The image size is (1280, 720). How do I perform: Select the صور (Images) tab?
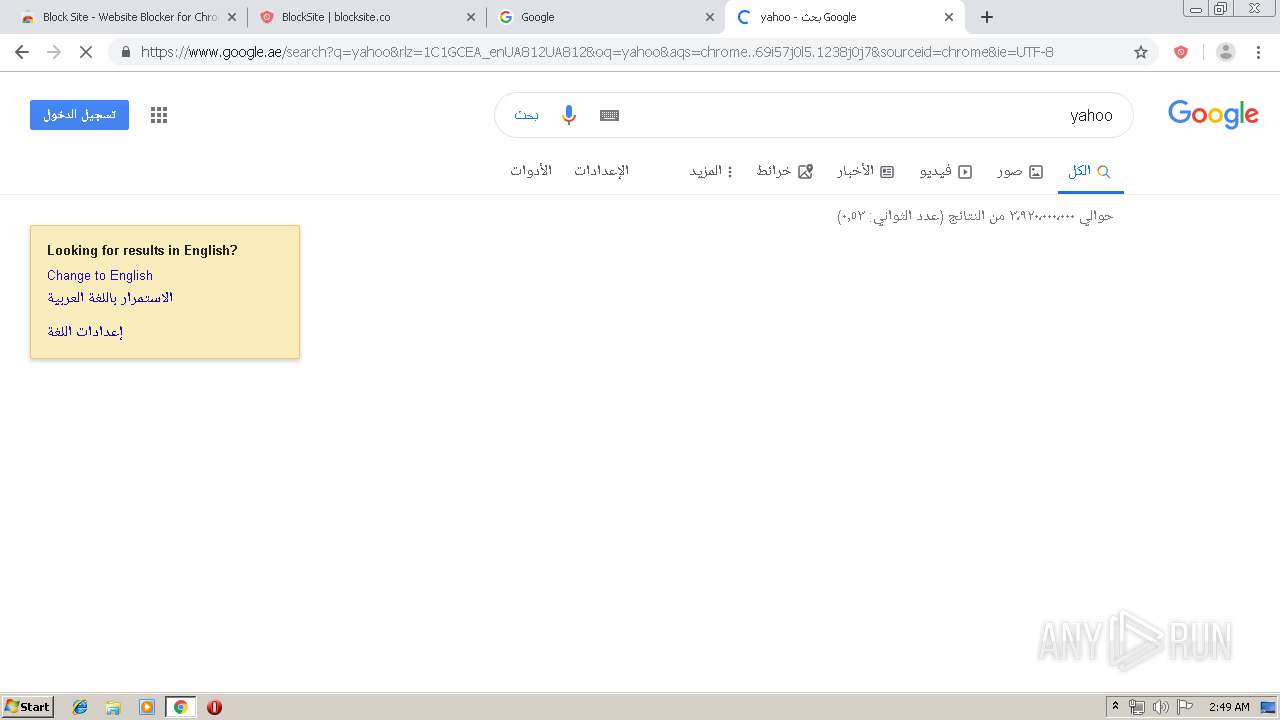point(1020,171)
